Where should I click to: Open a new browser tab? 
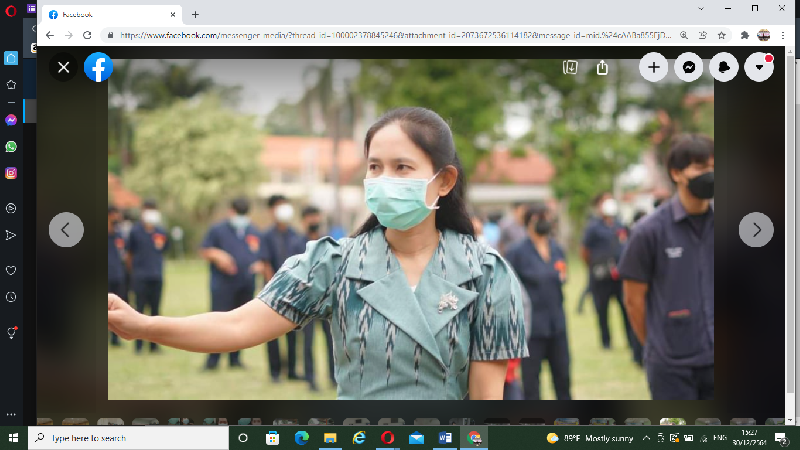pyautogui.click(x=195, y=15)
